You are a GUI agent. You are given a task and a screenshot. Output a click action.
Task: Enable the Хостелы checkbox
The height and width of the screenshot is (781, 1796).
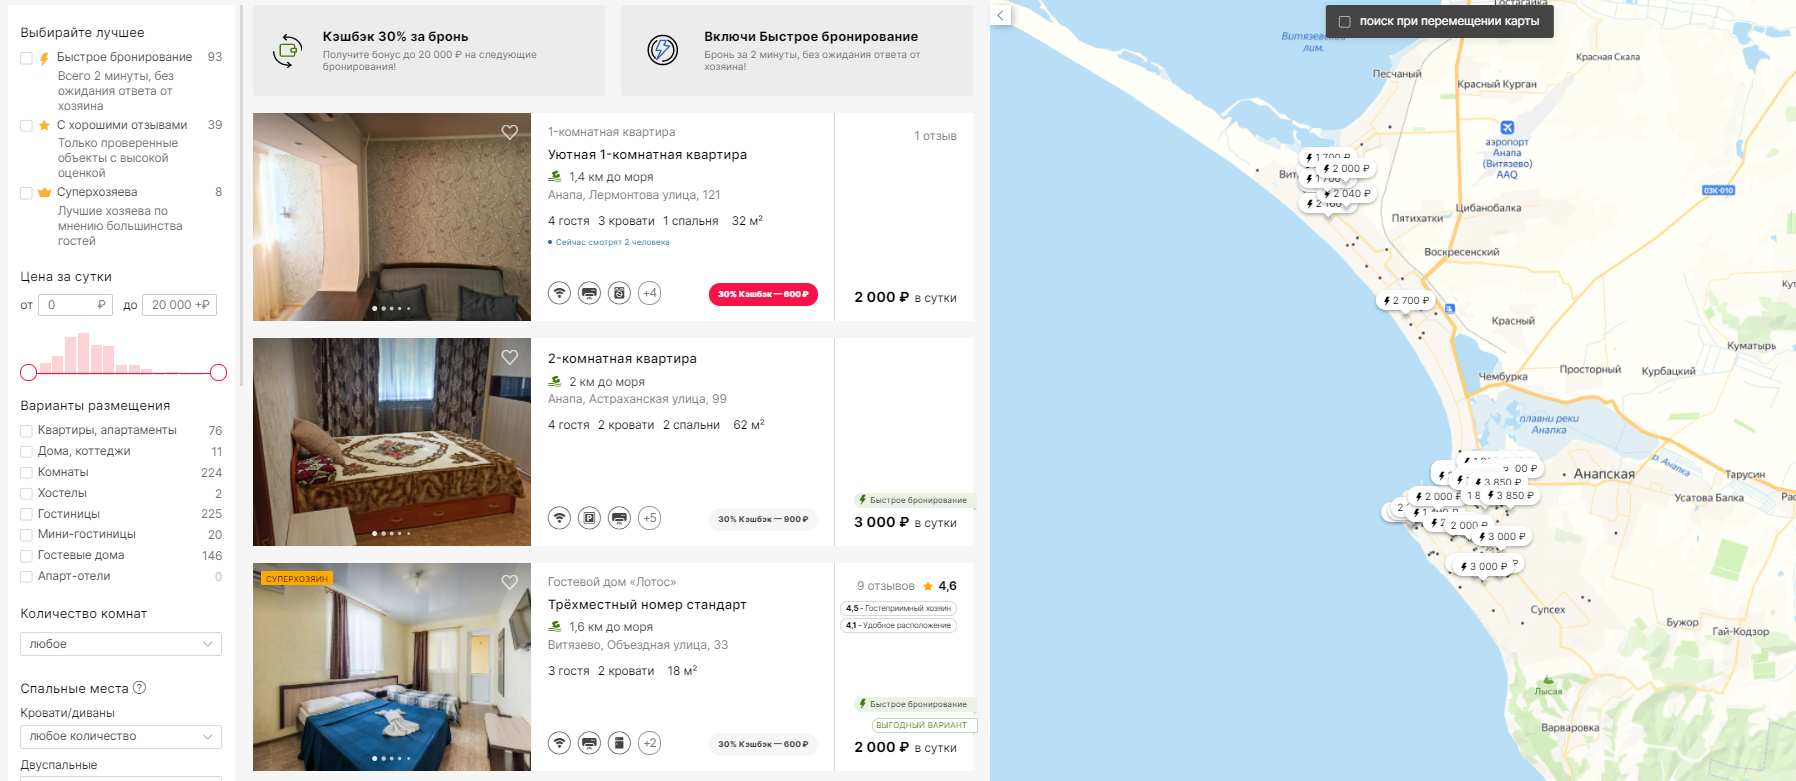27,494
